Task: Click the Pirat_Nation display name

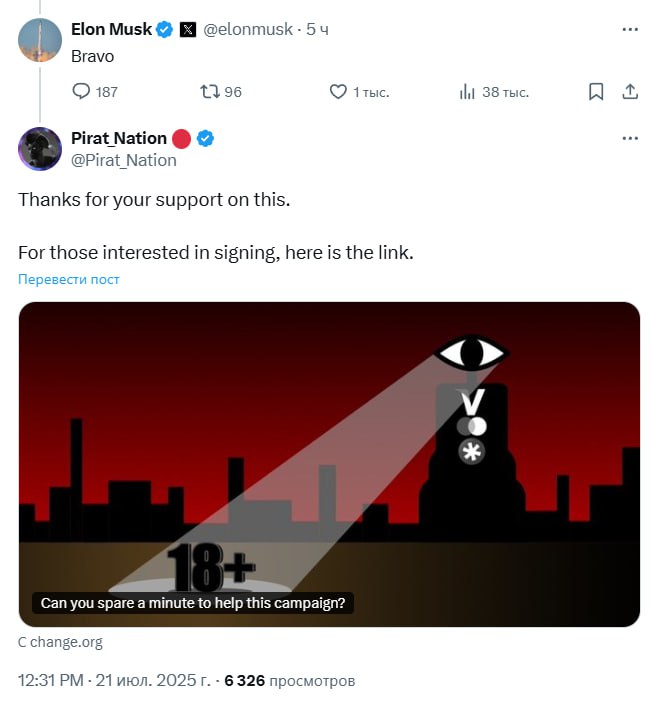Action: [119, 138]
